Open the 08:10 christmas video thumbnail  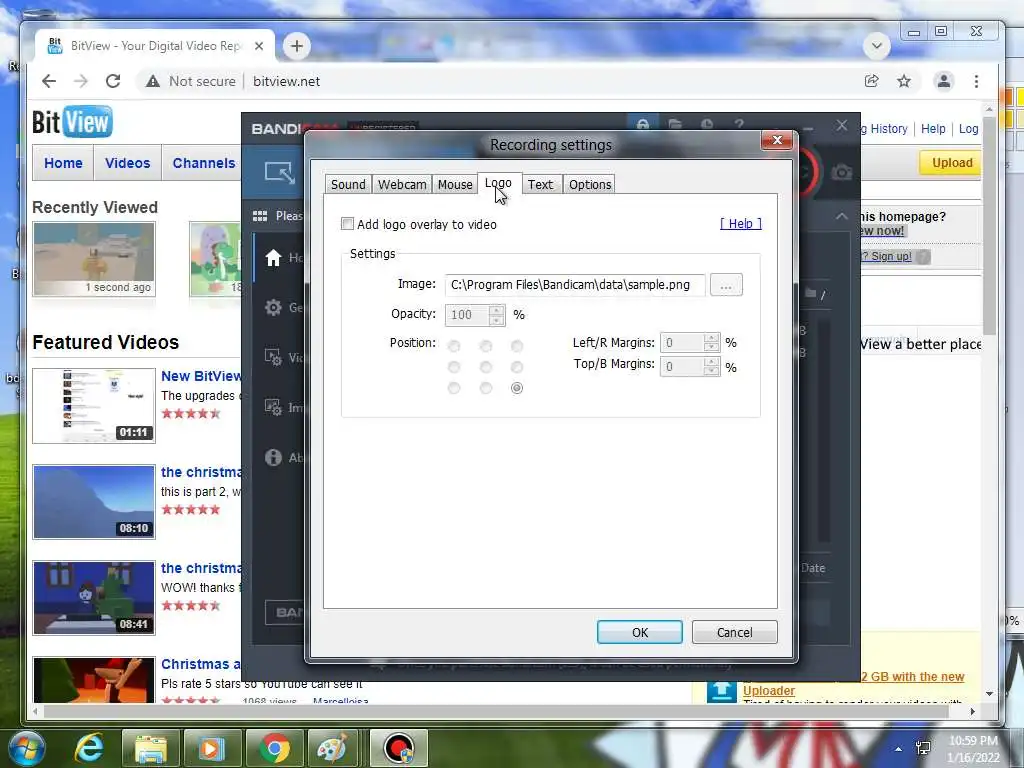(94, 502)
